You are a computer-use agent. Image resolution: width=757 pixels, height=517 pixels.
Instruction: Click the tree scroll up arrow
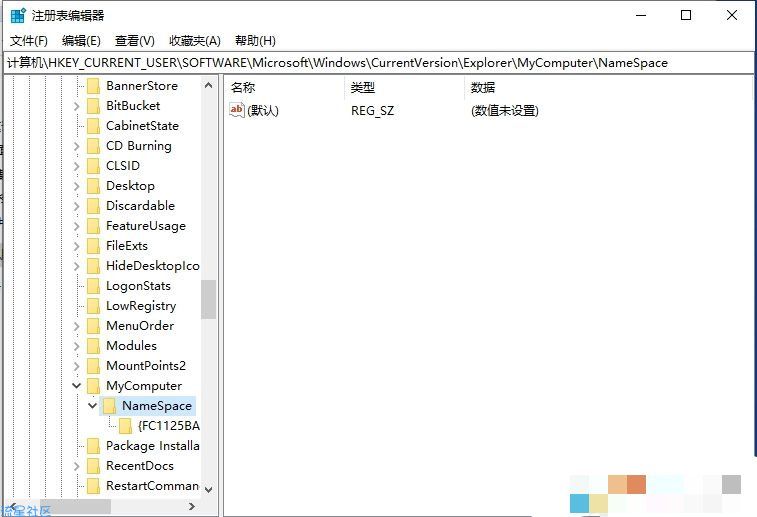[209, 85]
